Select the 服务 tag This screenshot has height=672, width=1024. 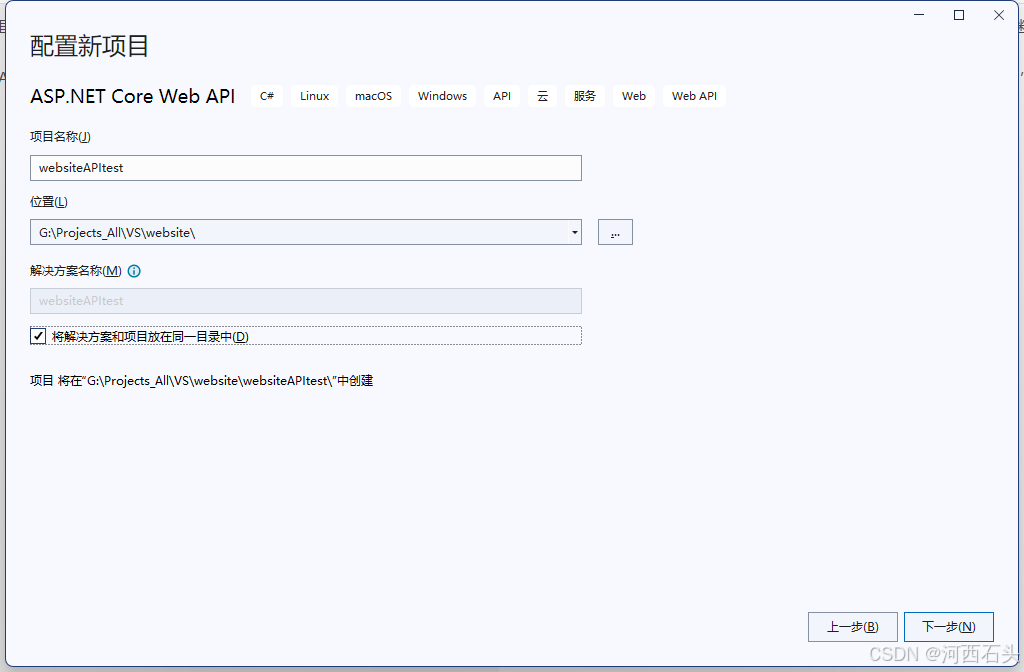pyautogui.click(x=584, y=96)
